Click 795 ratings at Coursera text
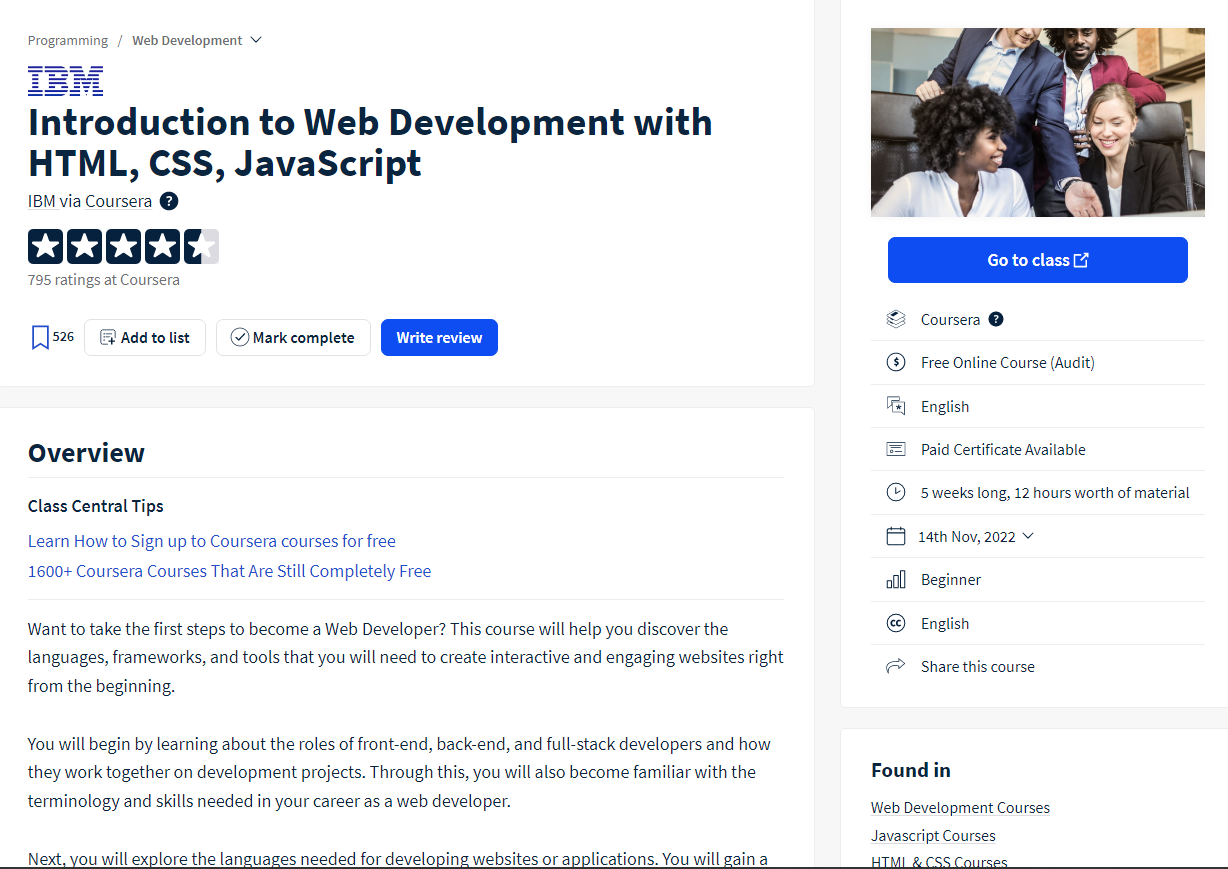The width and height of the screenshot is (1228, 869). click(104, 280)
